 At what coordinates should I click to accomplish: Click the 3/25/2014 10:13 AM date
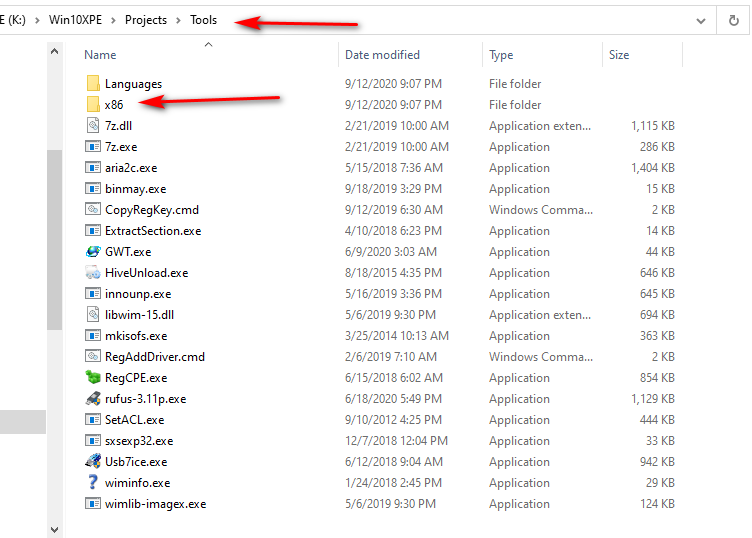[397, 336]
